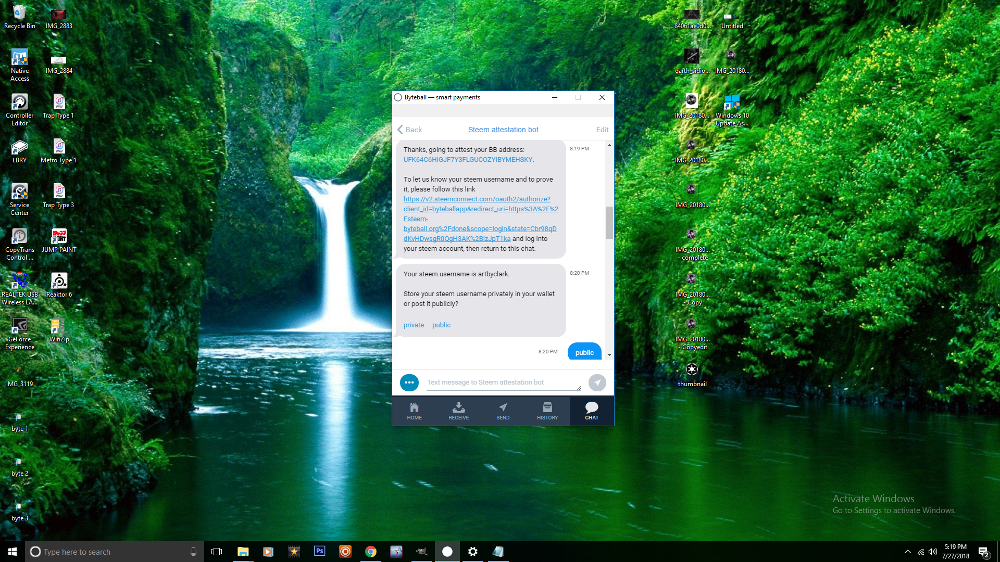Select the thumbnail desktop file

pyautogui.click(x=692, y=375)
